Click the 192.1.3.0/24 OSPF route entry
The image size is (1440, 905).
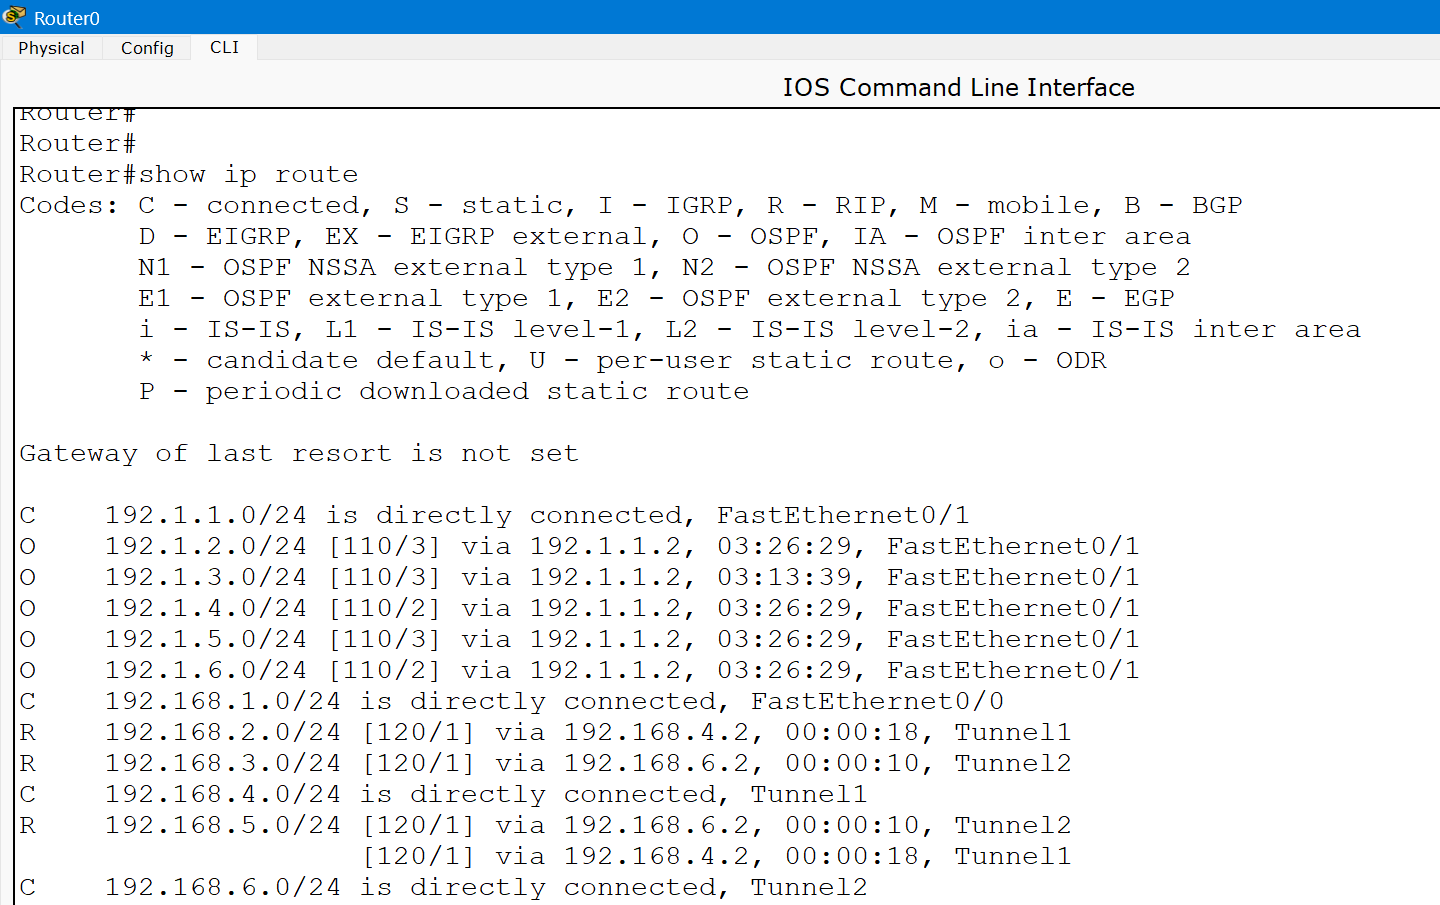[580, 578]
